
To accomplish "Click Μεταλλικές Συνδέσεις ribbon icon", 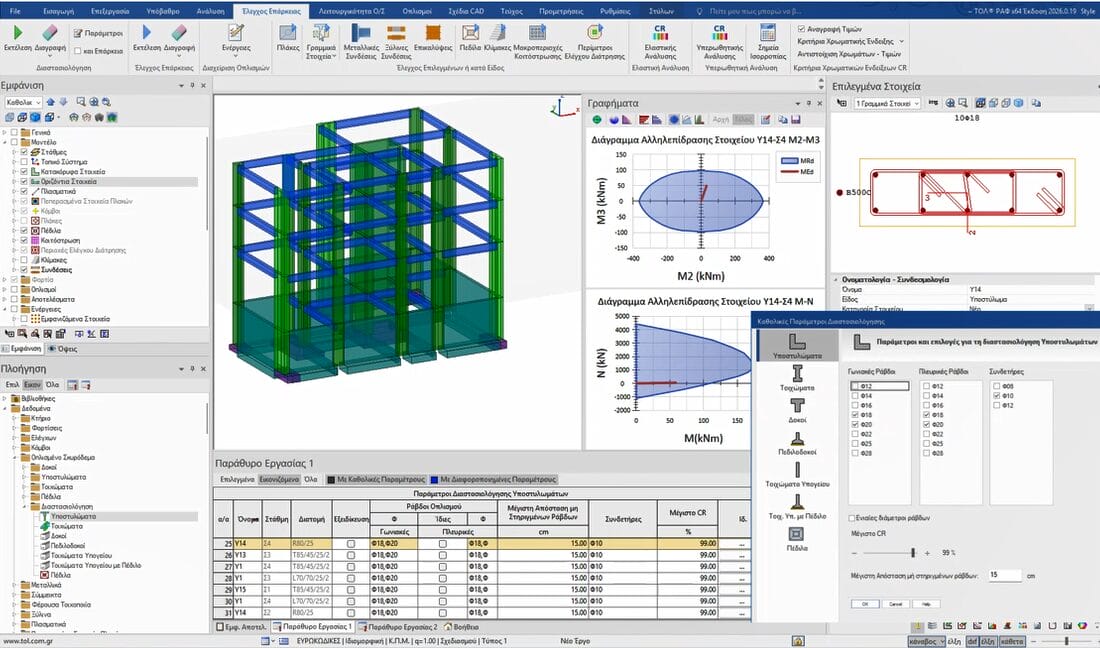I will coord(360,39).
